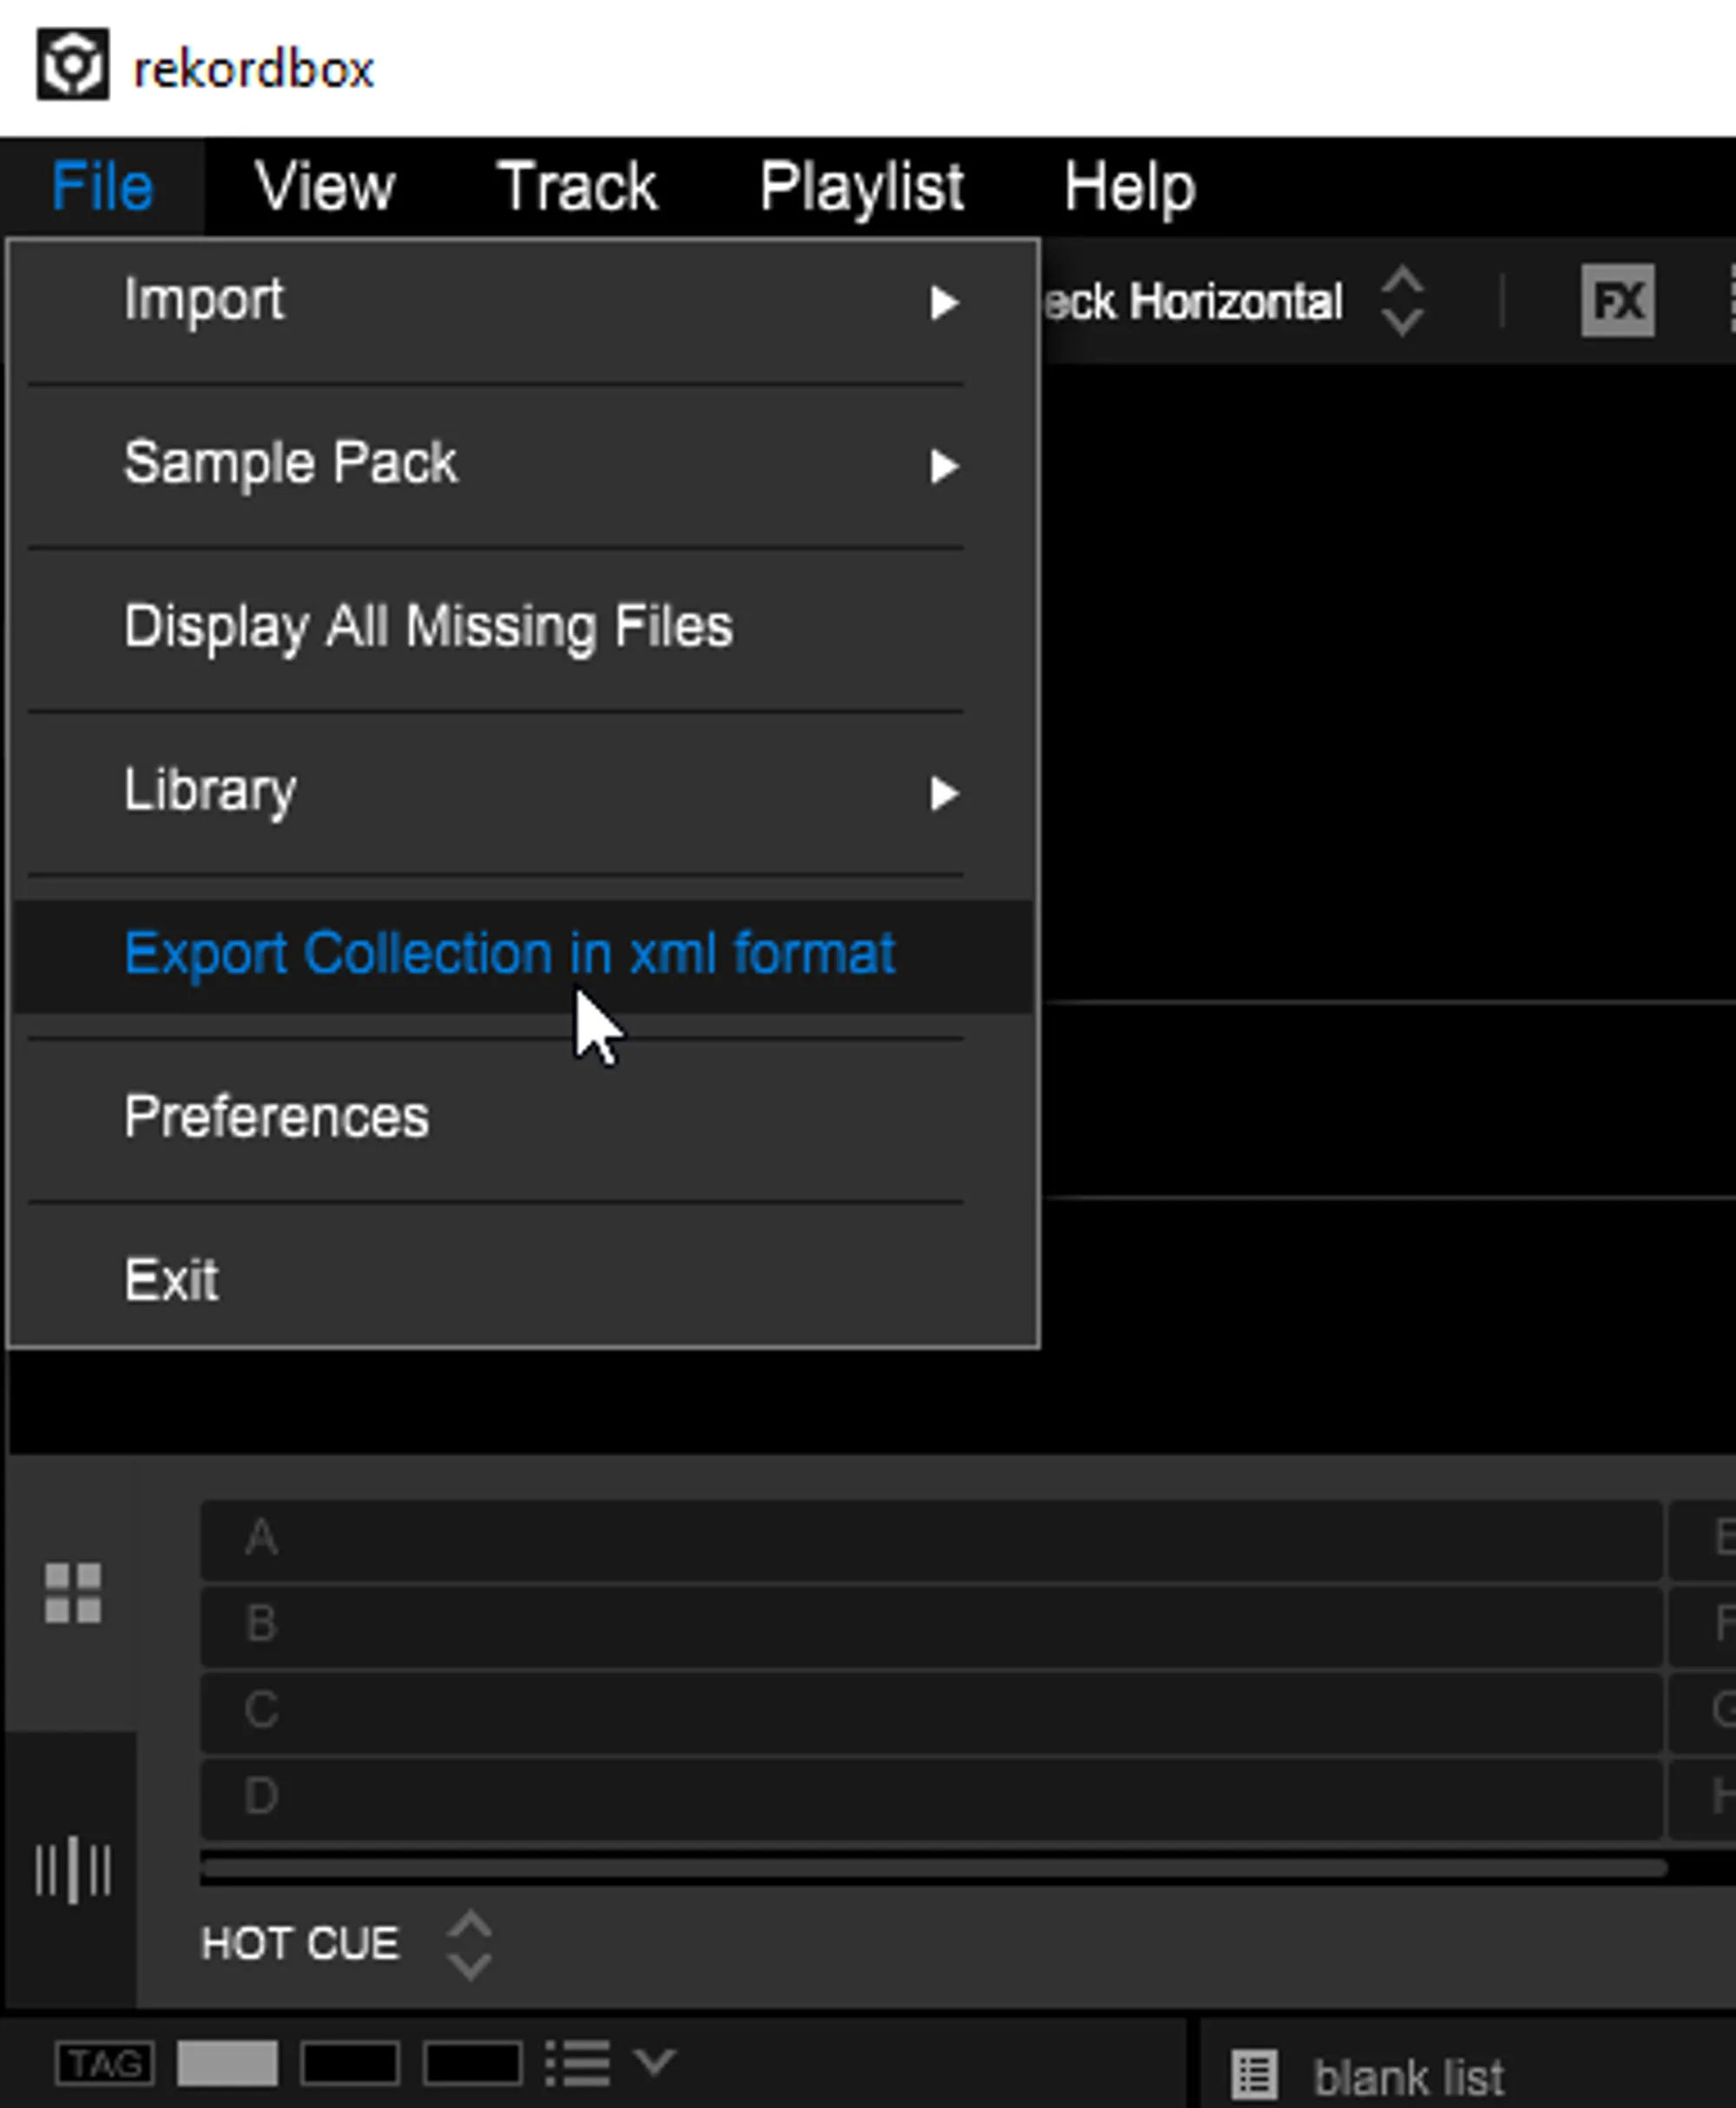Image resolution: width=1736 pixels, height=2108 pixels.
Task: Open Preferences from File menu
Action: tap(277, 1117)
